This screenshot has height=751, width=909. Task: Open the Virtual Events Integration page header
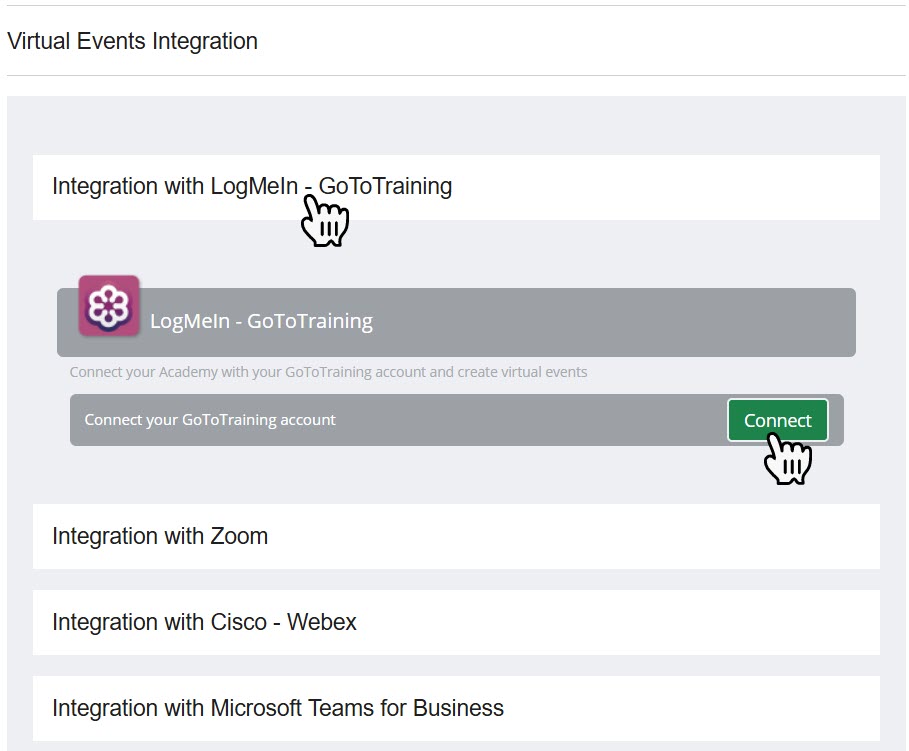(132, 41)
